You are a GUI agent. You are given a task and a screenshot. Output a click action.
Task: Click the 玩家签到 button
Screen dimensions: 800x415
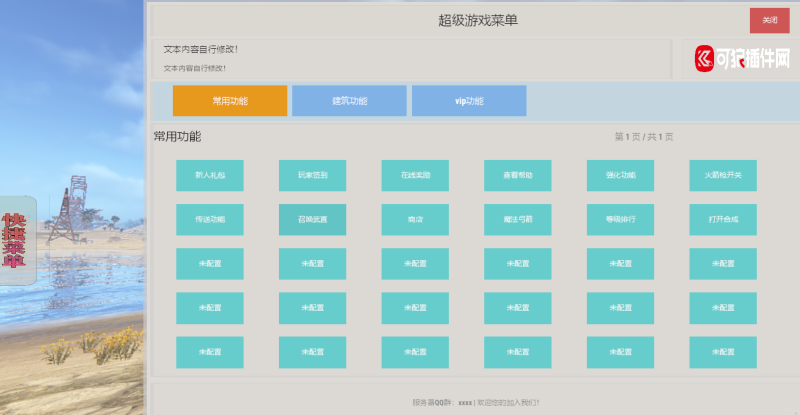tap(312, 175)
